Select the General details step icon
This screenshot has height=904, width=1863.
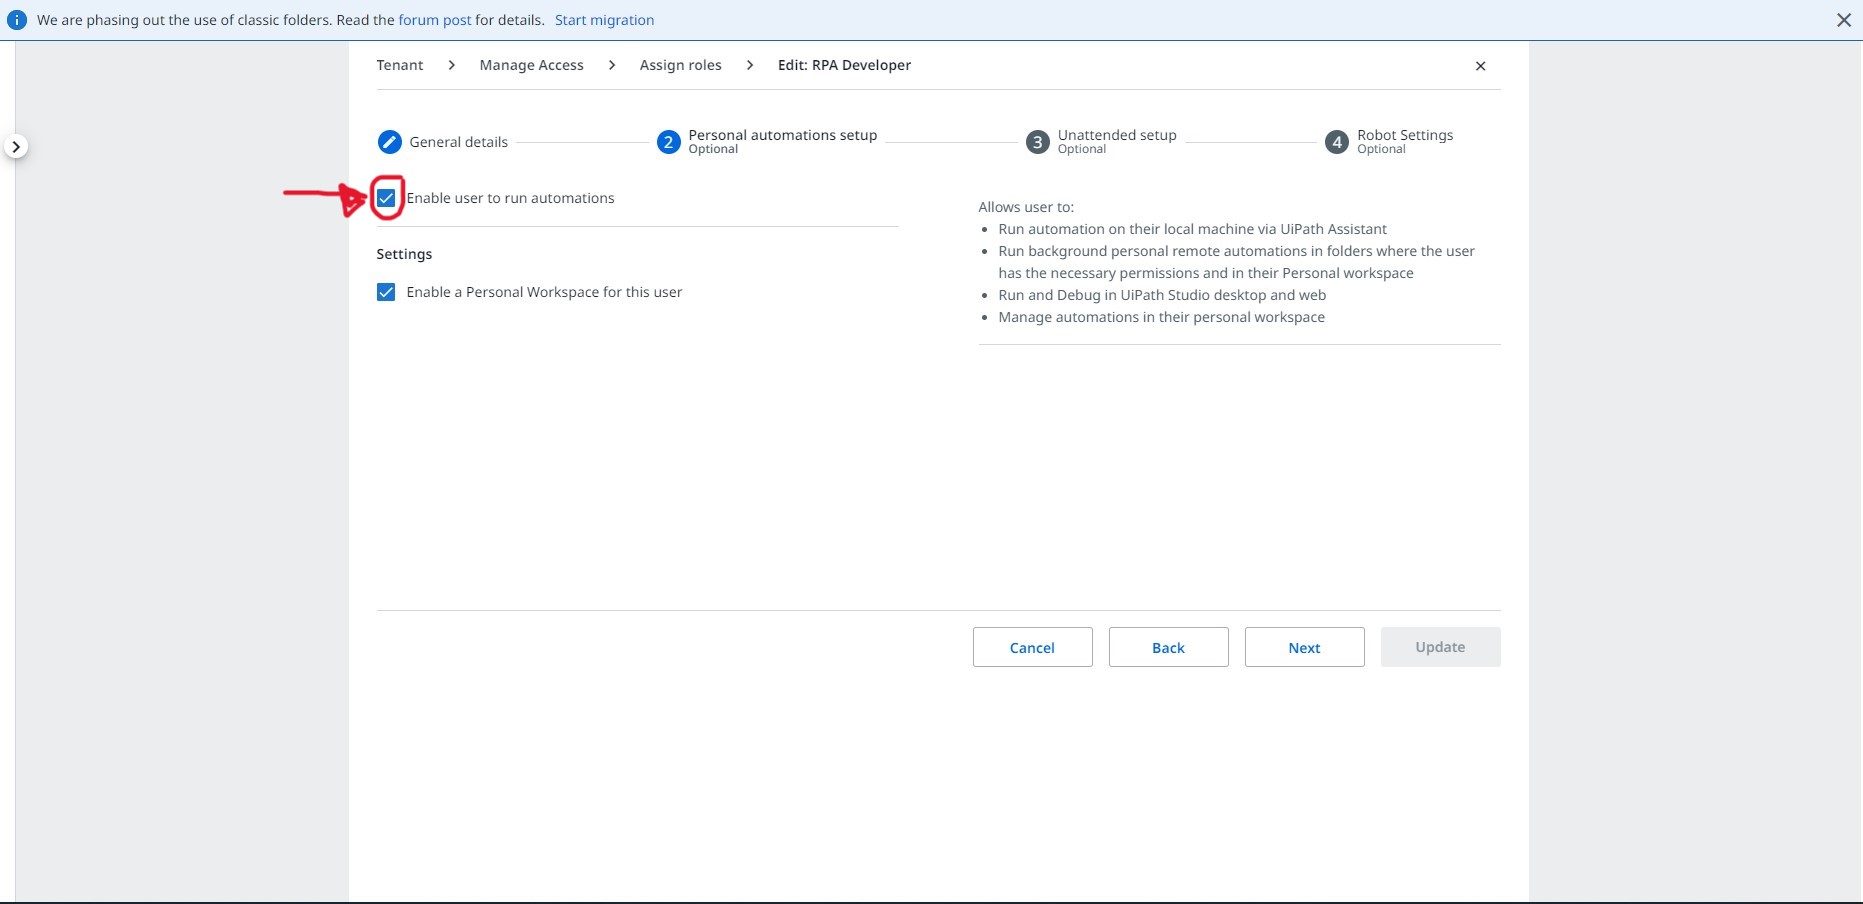pos(388,141)
